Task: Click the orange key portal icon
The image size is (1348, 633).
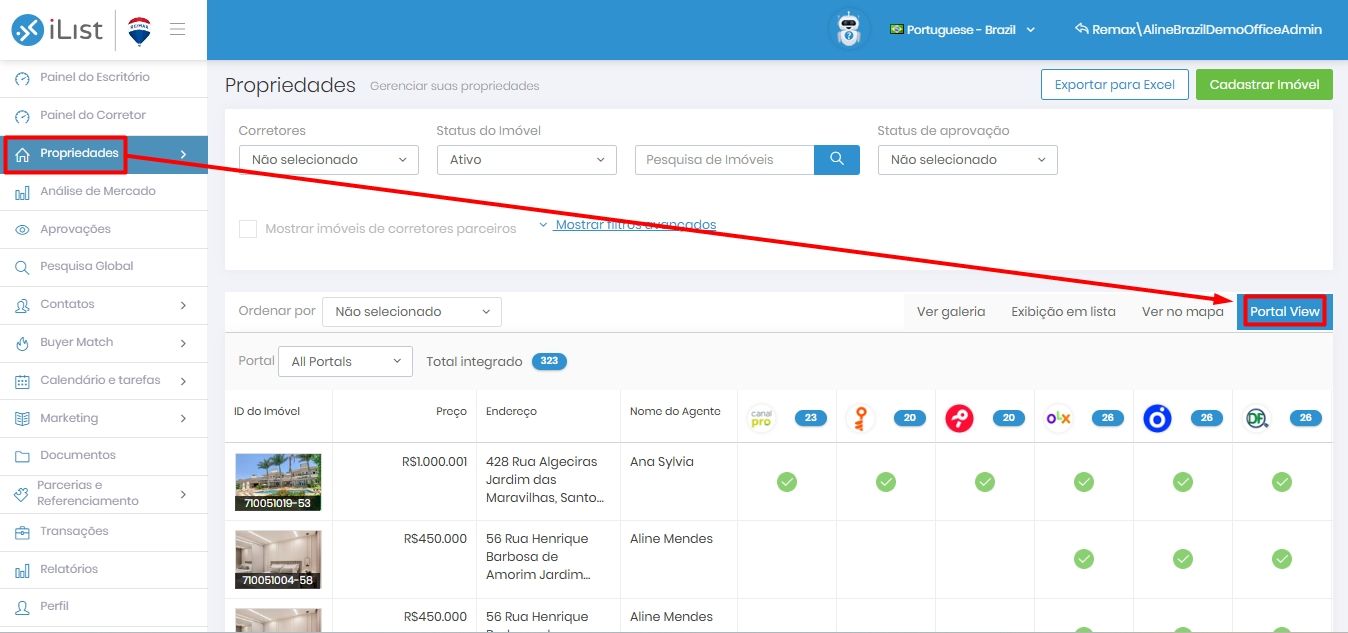Action: (860, 418)
